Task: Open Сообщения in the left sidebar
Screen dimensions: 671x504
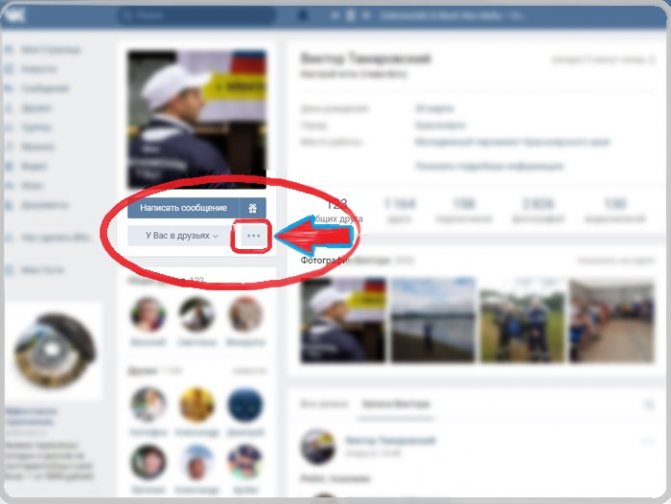Action: (x=45, y=89)
